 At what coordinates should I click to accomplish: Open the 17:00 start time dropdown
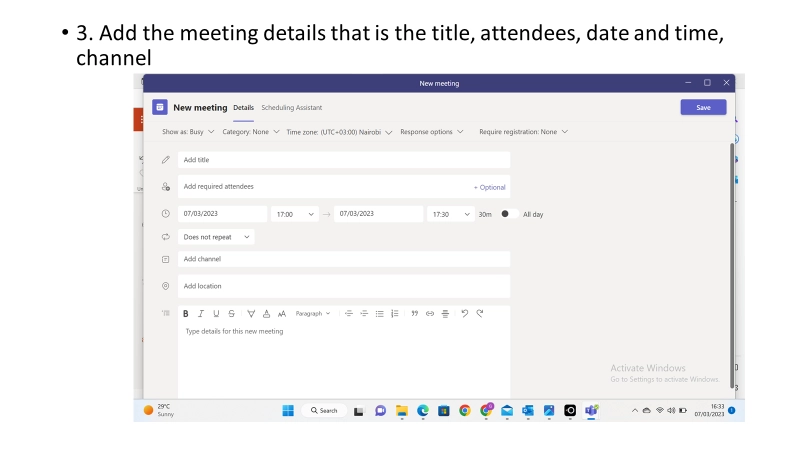tap(295, 214)
